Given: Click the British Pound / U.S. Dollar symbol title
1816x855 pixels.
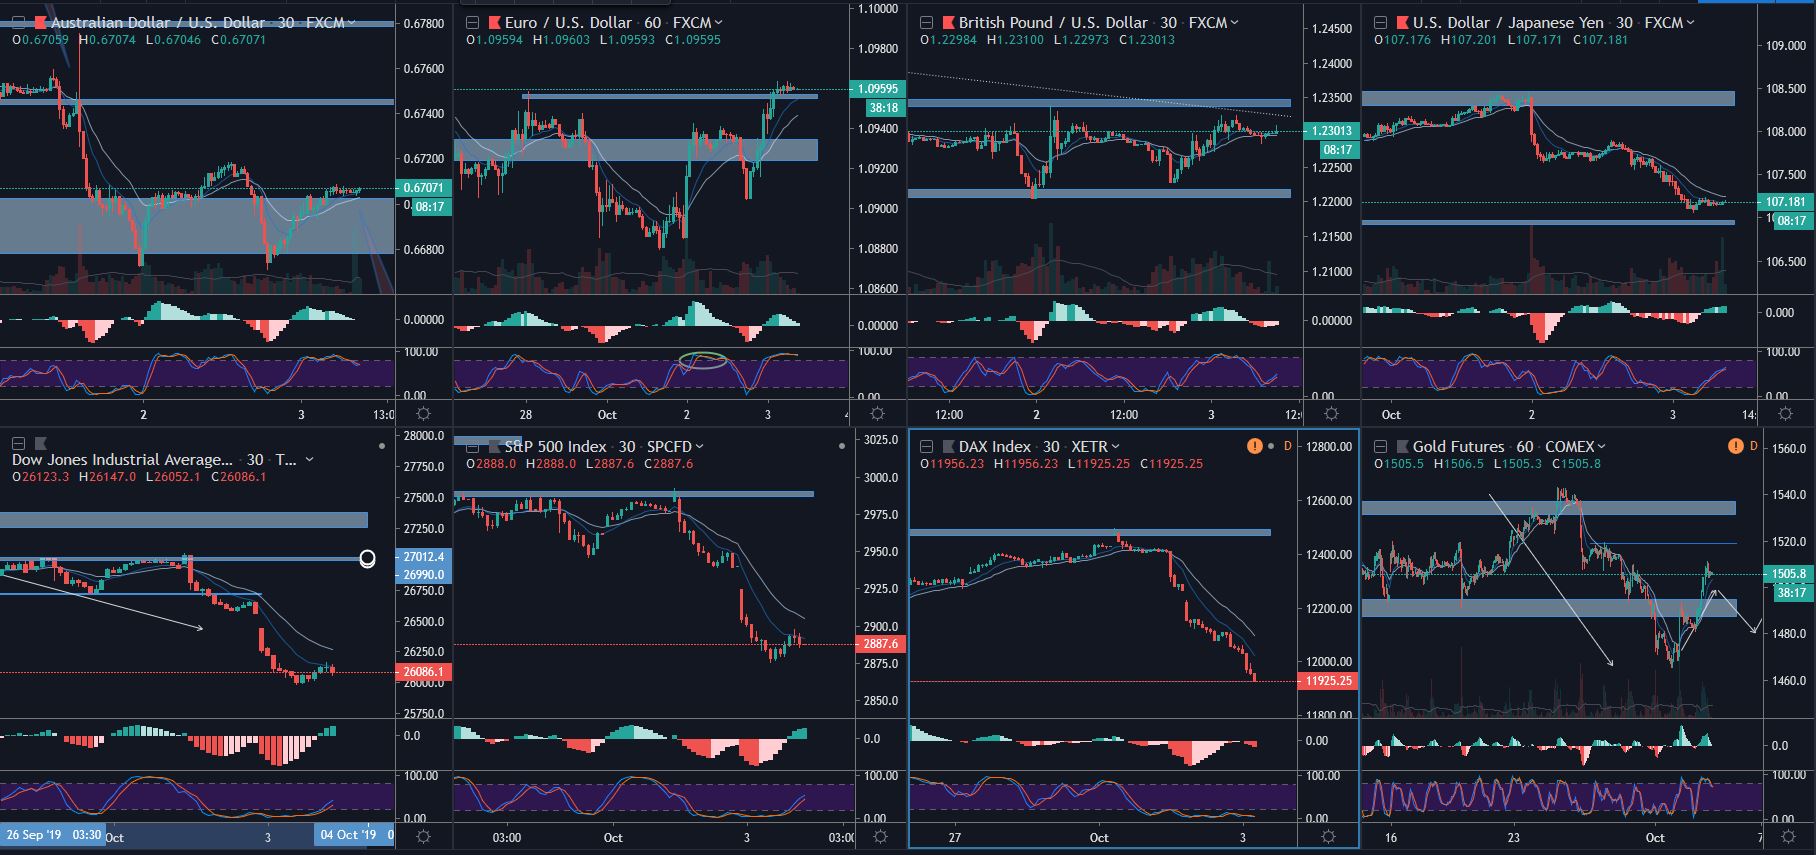Looking at the screenshot, I should pos(1053,22).
